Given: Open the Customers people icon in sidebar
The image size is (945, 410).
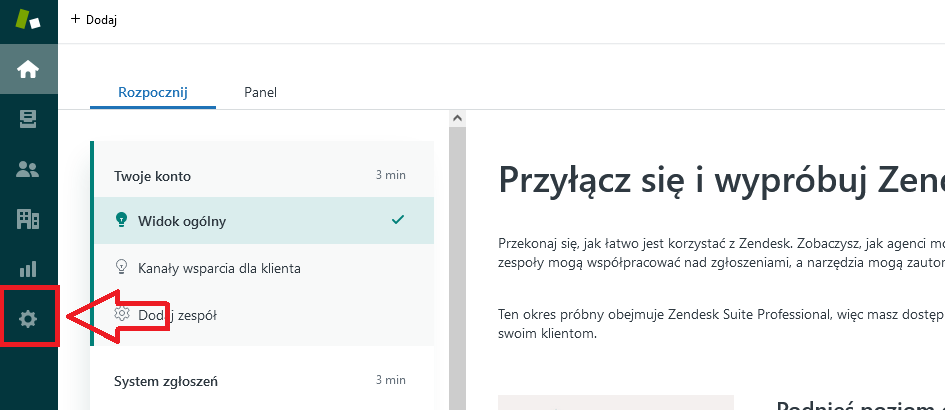Looking at the screenshot, I should coord(28,169).
